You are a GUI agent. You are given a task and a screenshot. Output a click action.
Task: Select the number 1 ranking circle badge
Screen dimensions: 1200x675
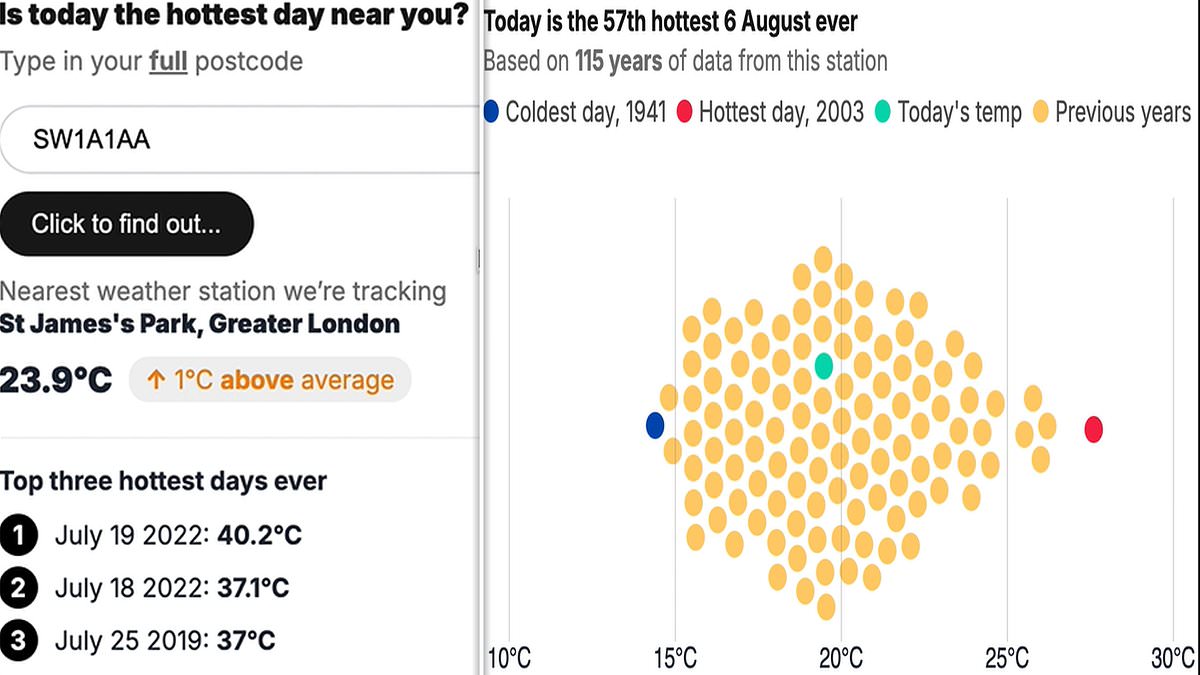[18, 535]
